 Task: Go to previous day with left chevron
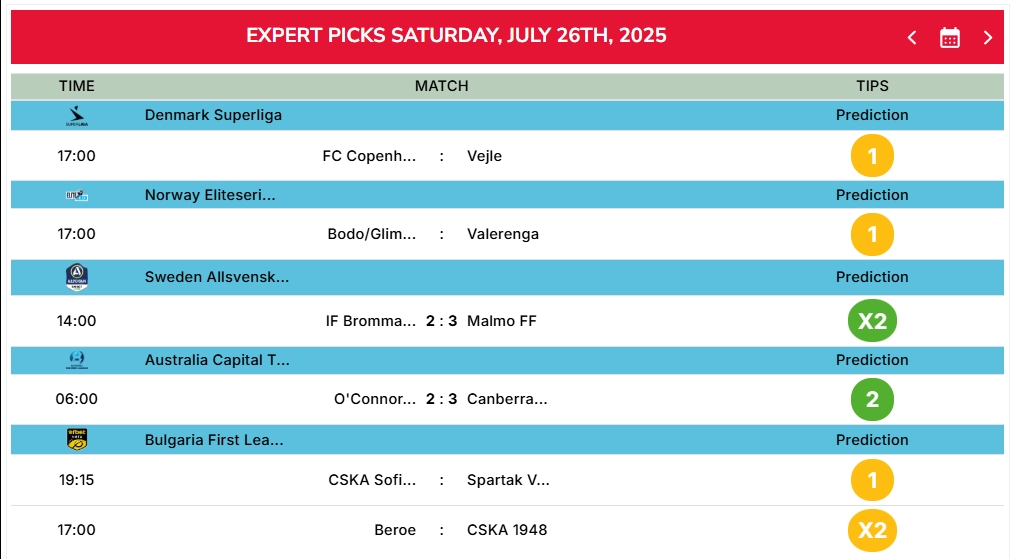pos(912,37)
